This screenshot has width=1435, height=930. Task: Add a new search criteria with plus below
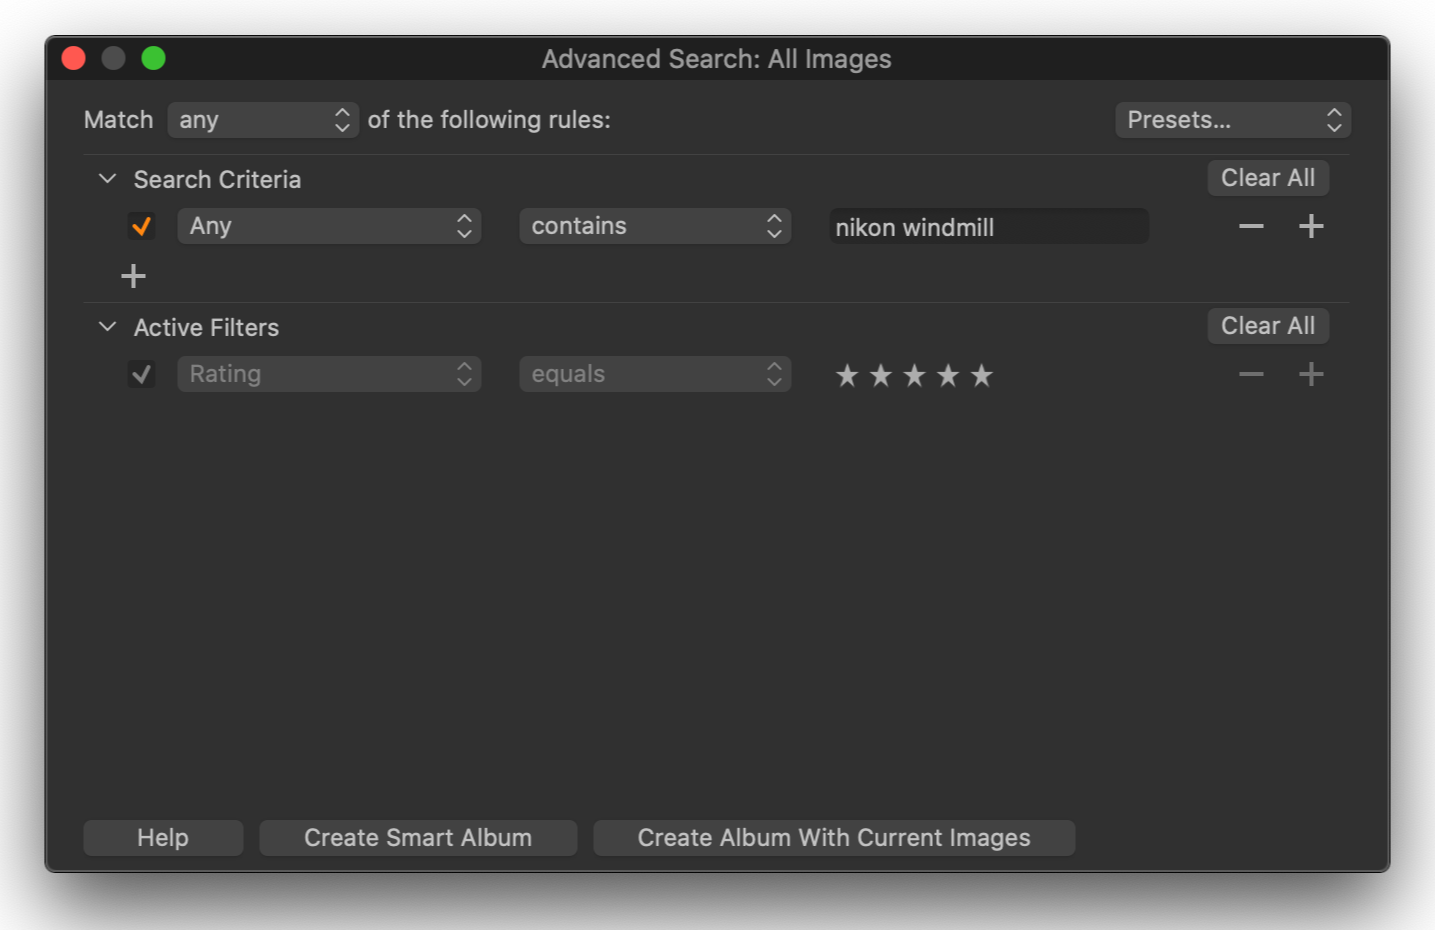pos(133,276)
